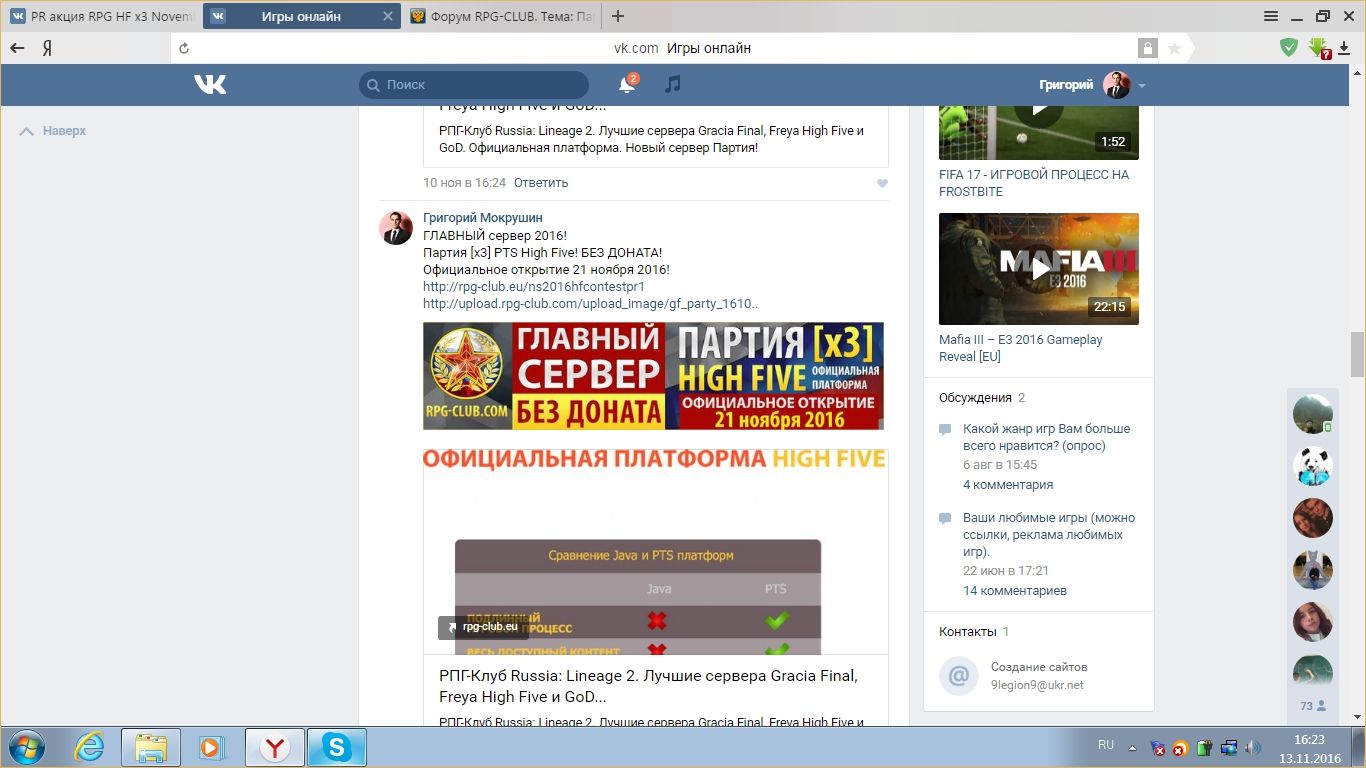This screenshot has width=1366, height=768.
Task: Click the Ответить reply link
Action: [x=541, y=183]
